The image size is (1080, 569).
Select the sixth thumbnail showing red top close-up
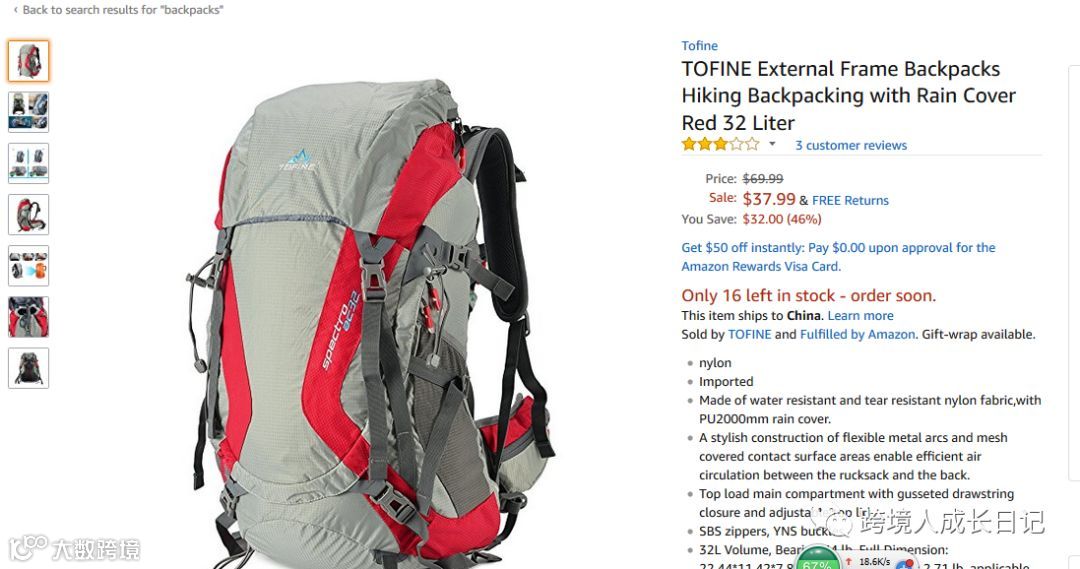tap(28, 317)
